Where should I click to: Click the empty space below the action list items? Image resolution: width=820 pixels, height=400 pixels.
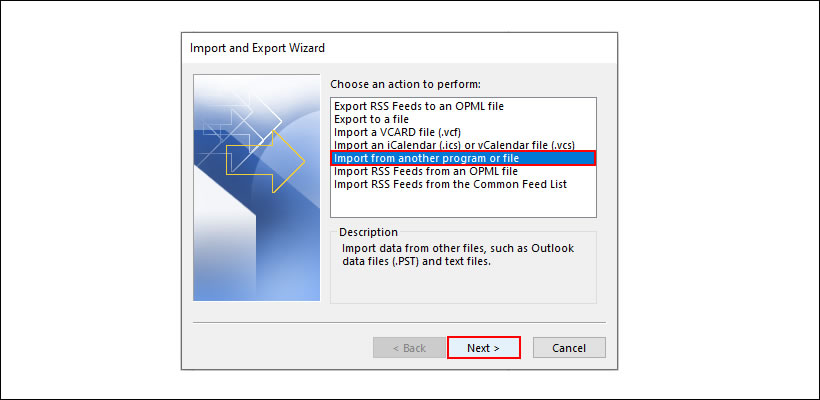[x=463, y=203]
